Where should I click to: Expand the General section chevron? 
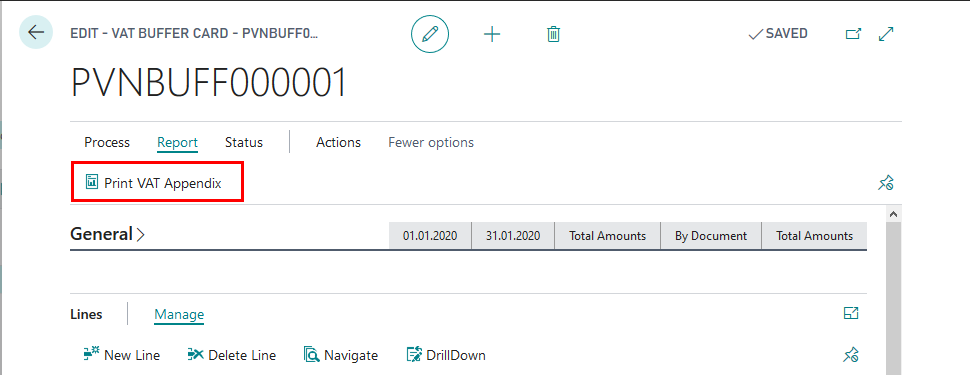(x=140, y=235)
